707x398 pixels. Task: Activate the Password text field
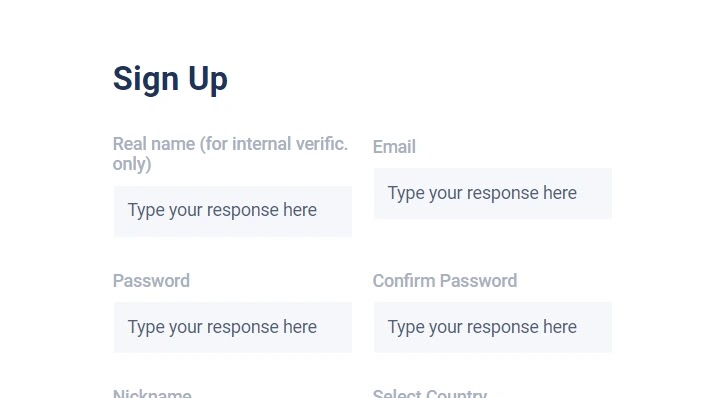pyautogui.click(x=233, y=327)
